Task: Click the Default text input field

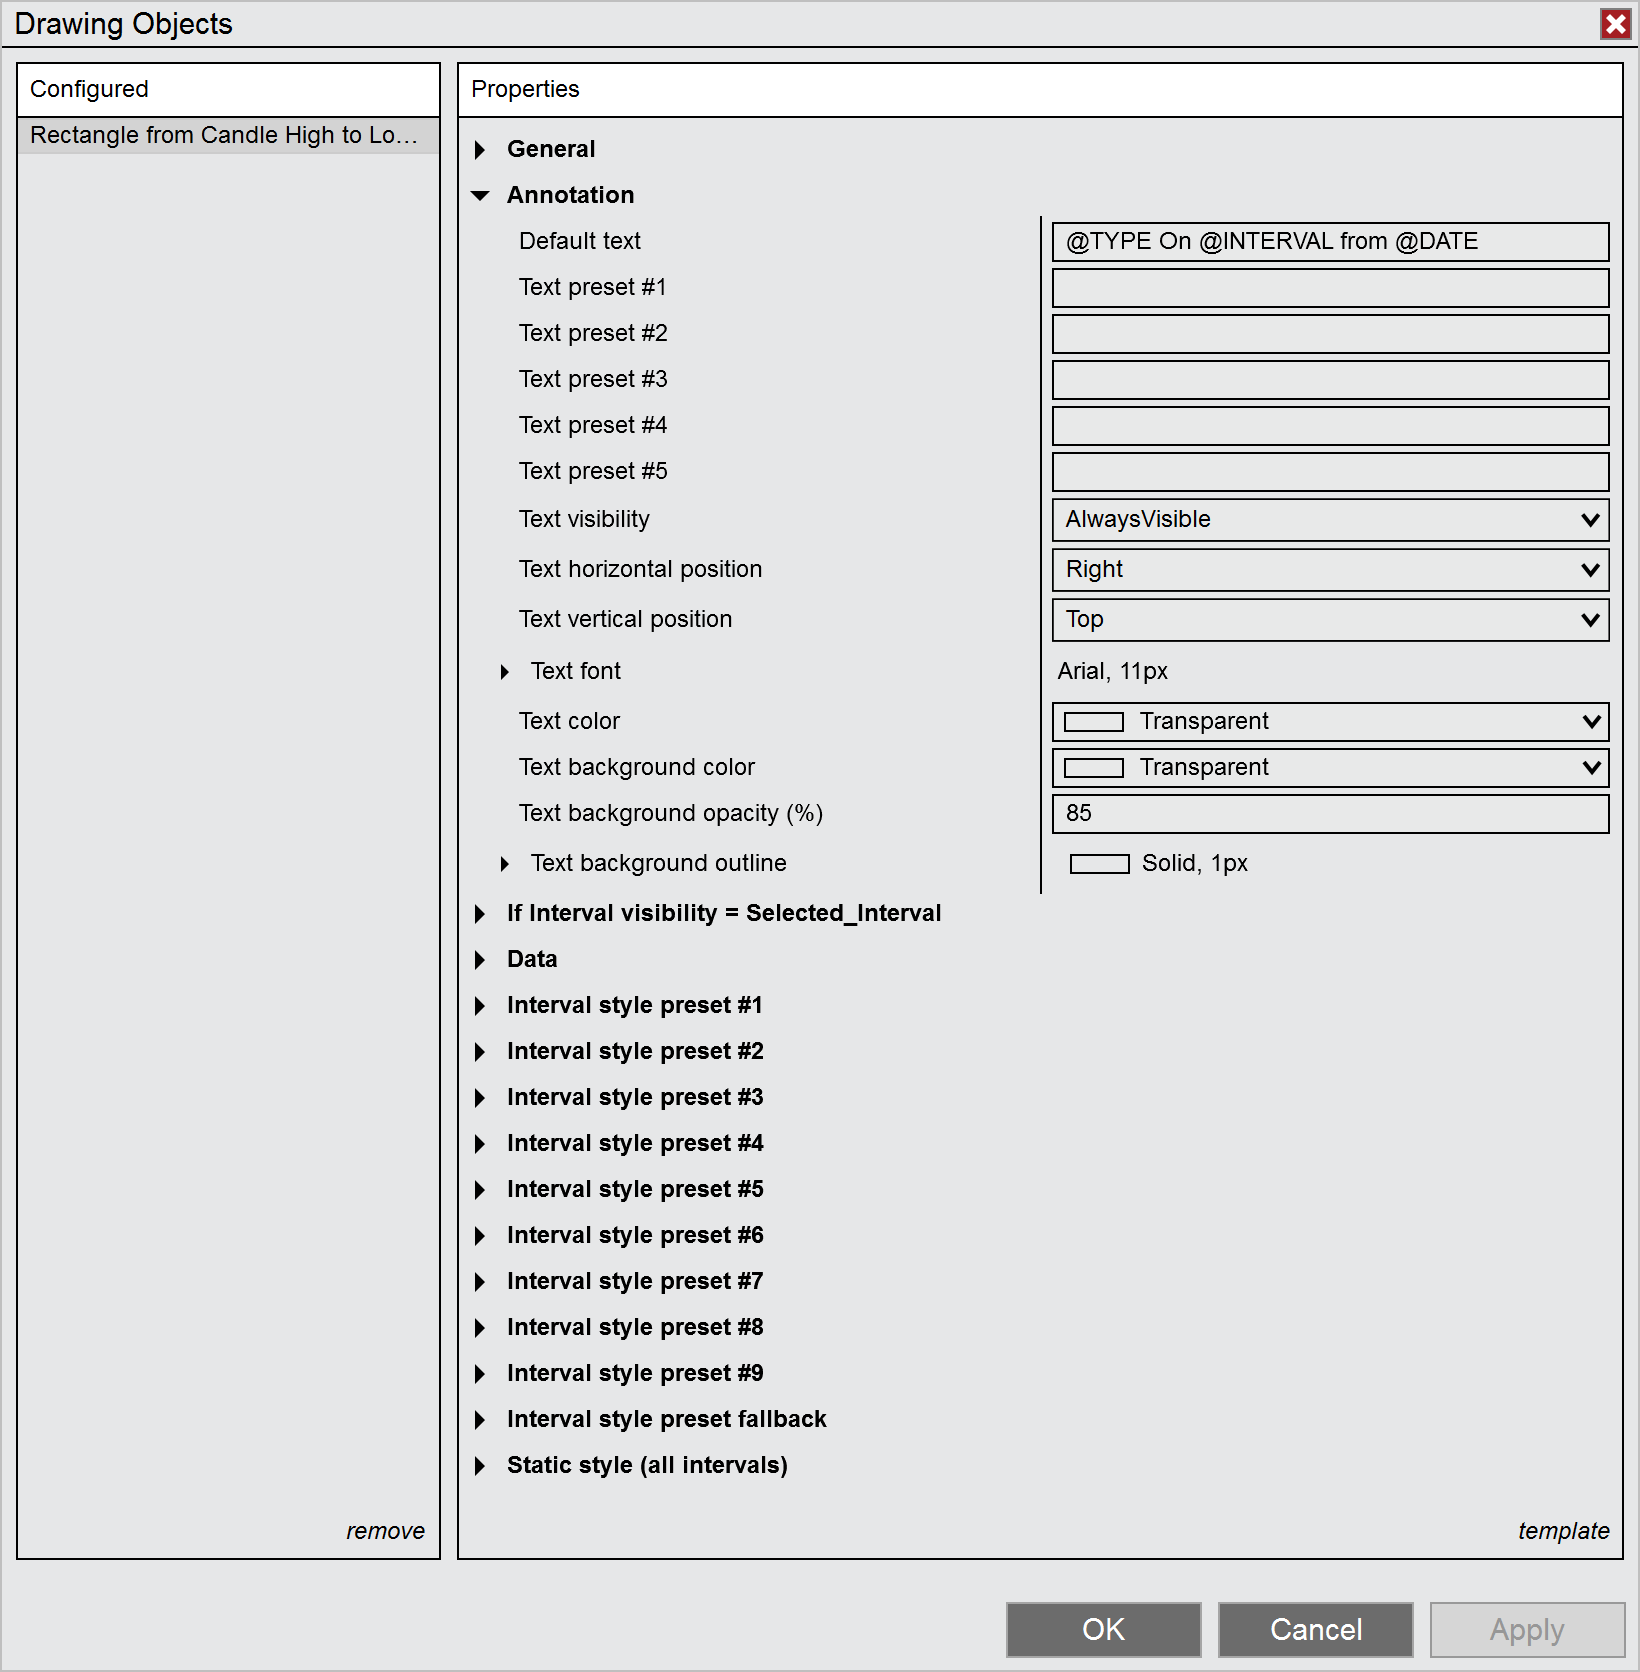Action: (1330, 242)
